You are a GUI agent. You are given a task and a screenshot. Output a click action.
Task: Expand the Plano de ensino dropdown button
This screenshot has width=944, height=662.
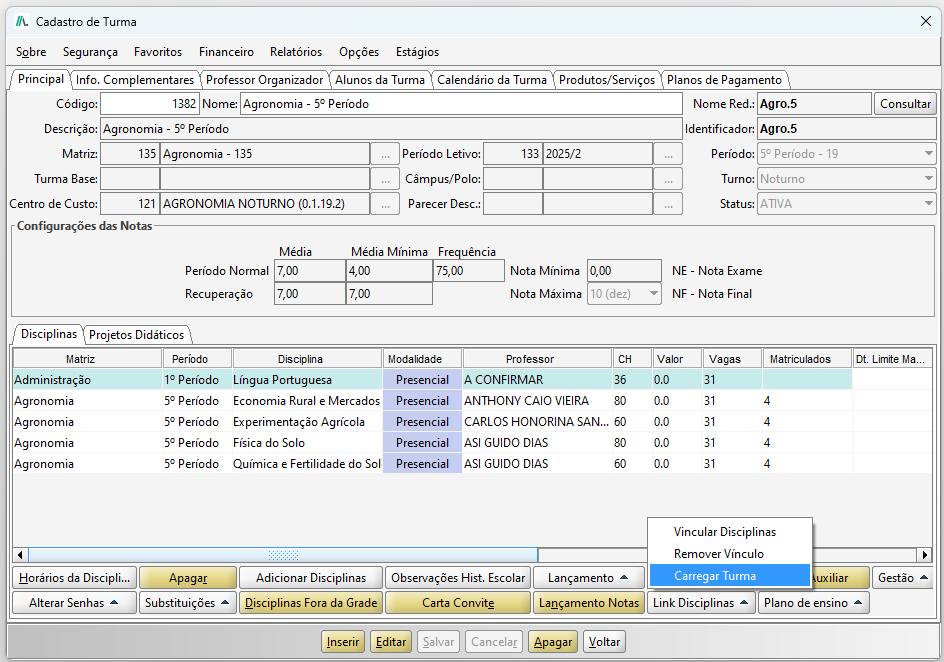[x=813, y=602]
